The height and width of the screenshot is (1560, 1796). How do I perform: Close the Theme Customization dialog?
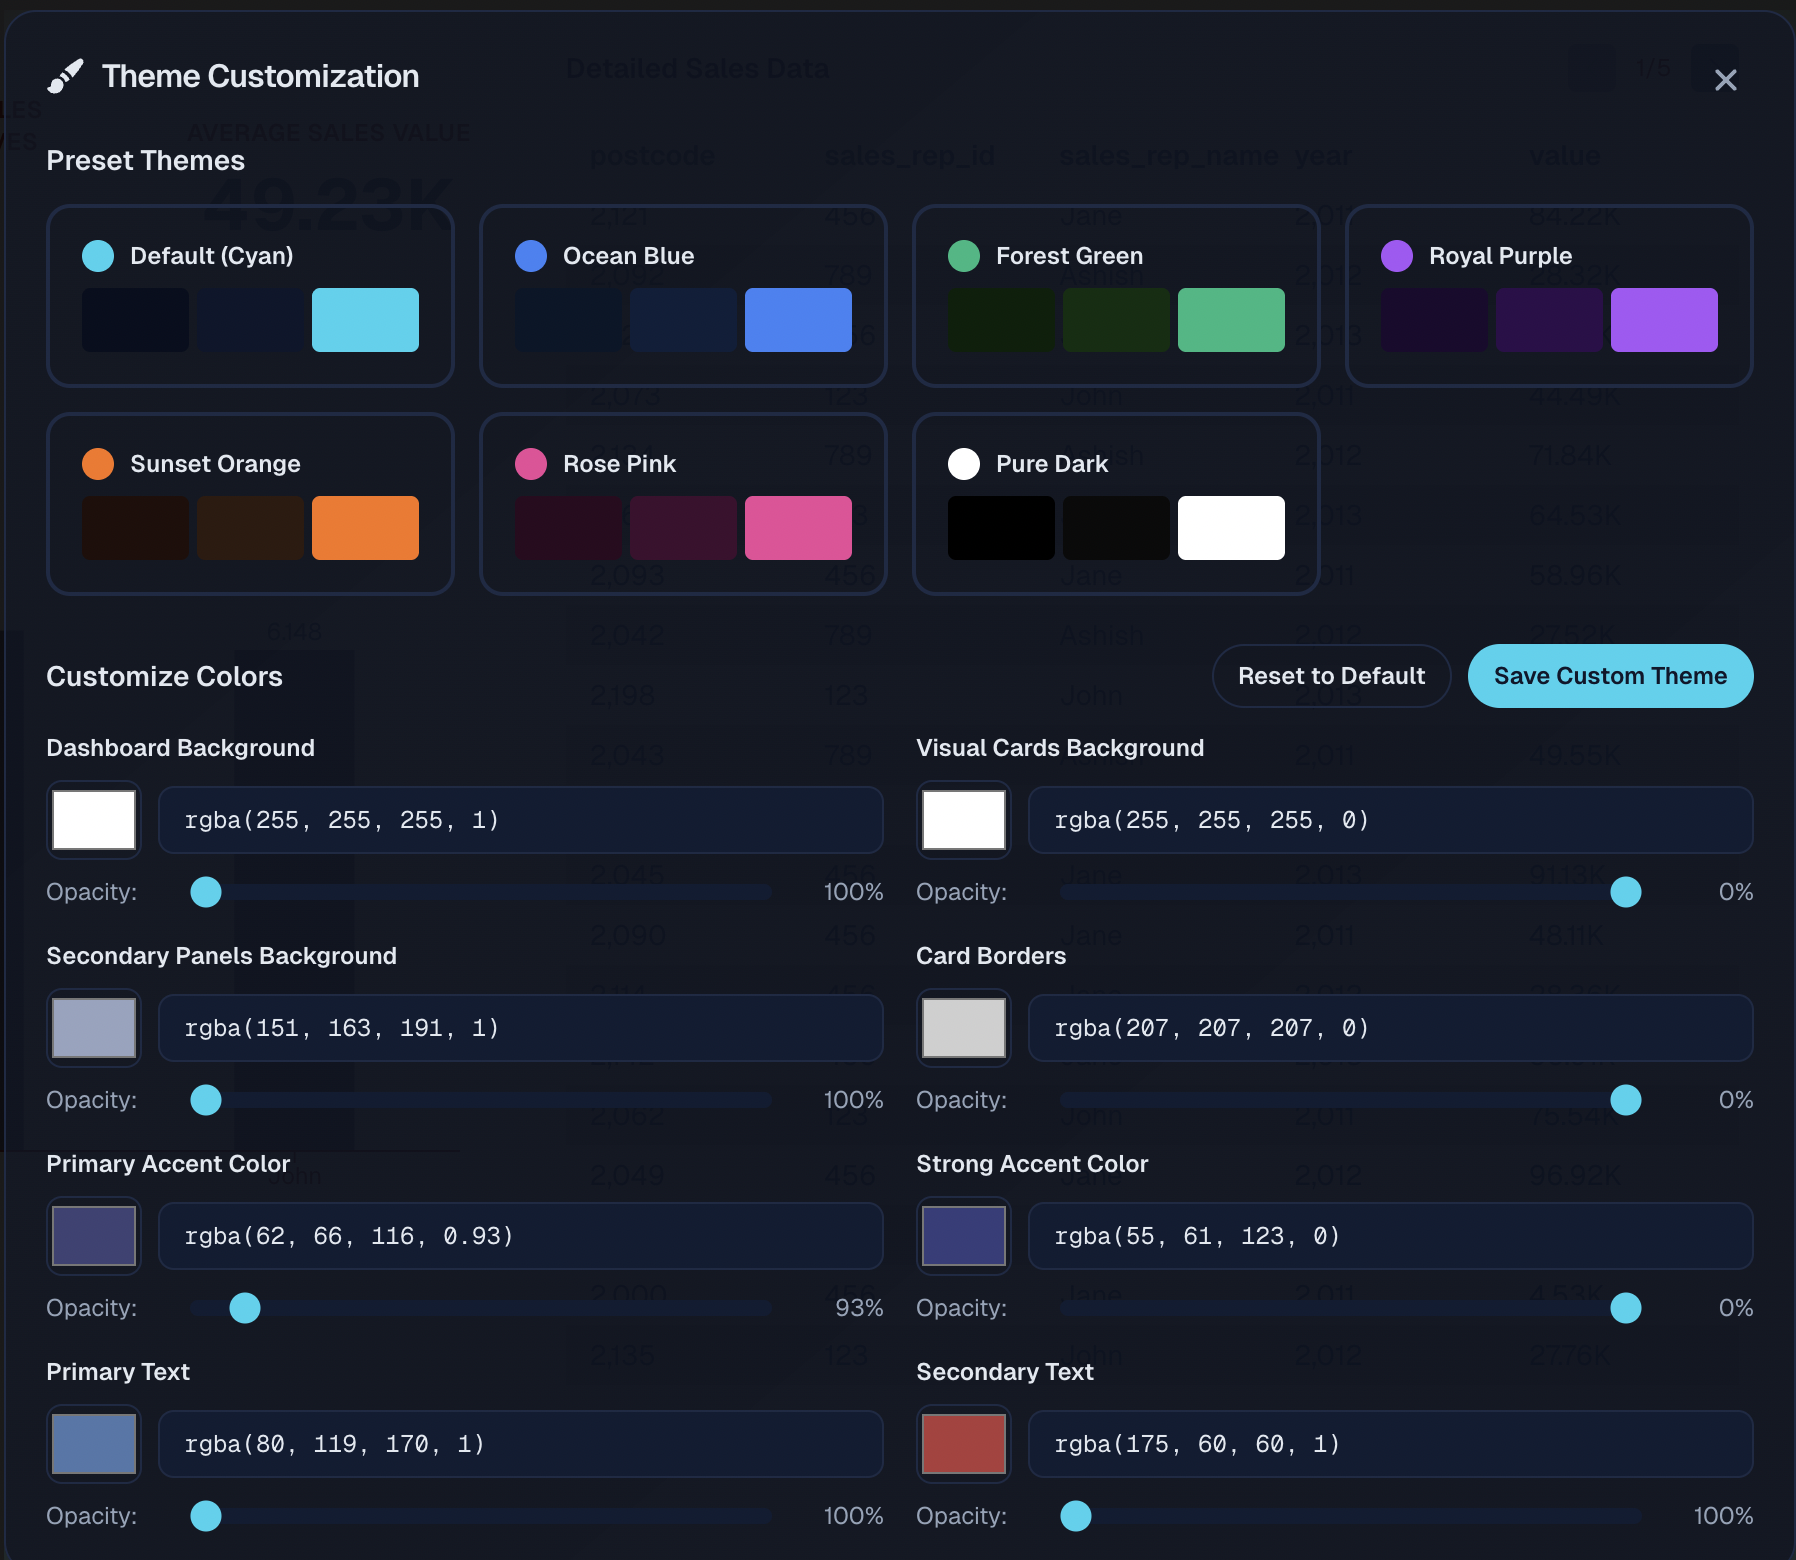pyautogui.click(x=1725, y=80)
